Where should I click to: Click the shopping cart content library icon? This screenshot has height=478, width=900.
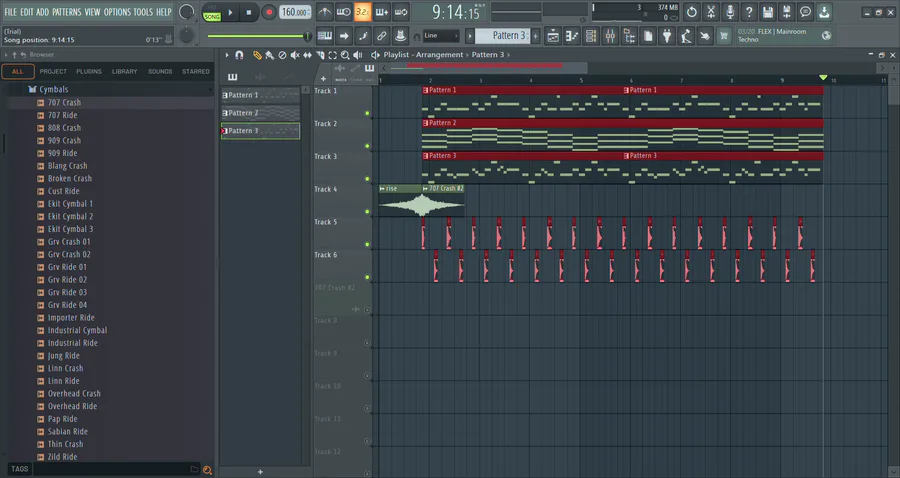723,36
